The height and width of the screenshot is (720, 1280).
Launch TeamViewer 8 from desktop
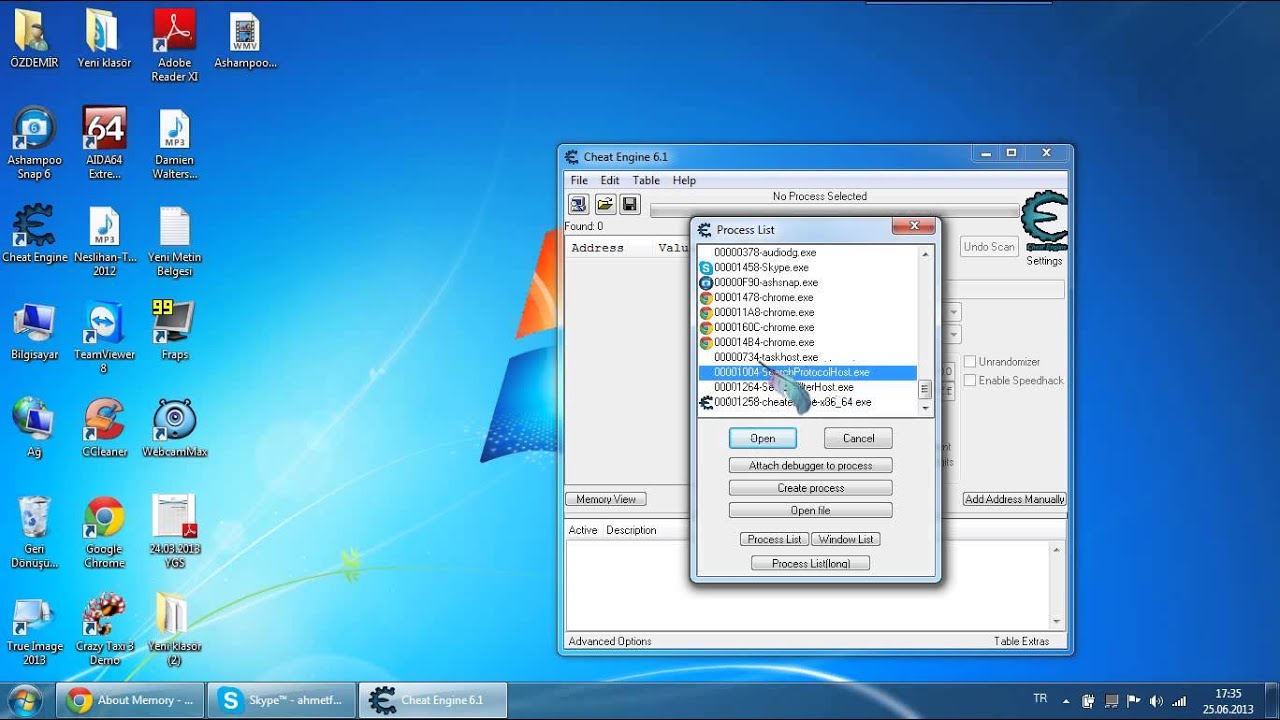click(104, 337)
